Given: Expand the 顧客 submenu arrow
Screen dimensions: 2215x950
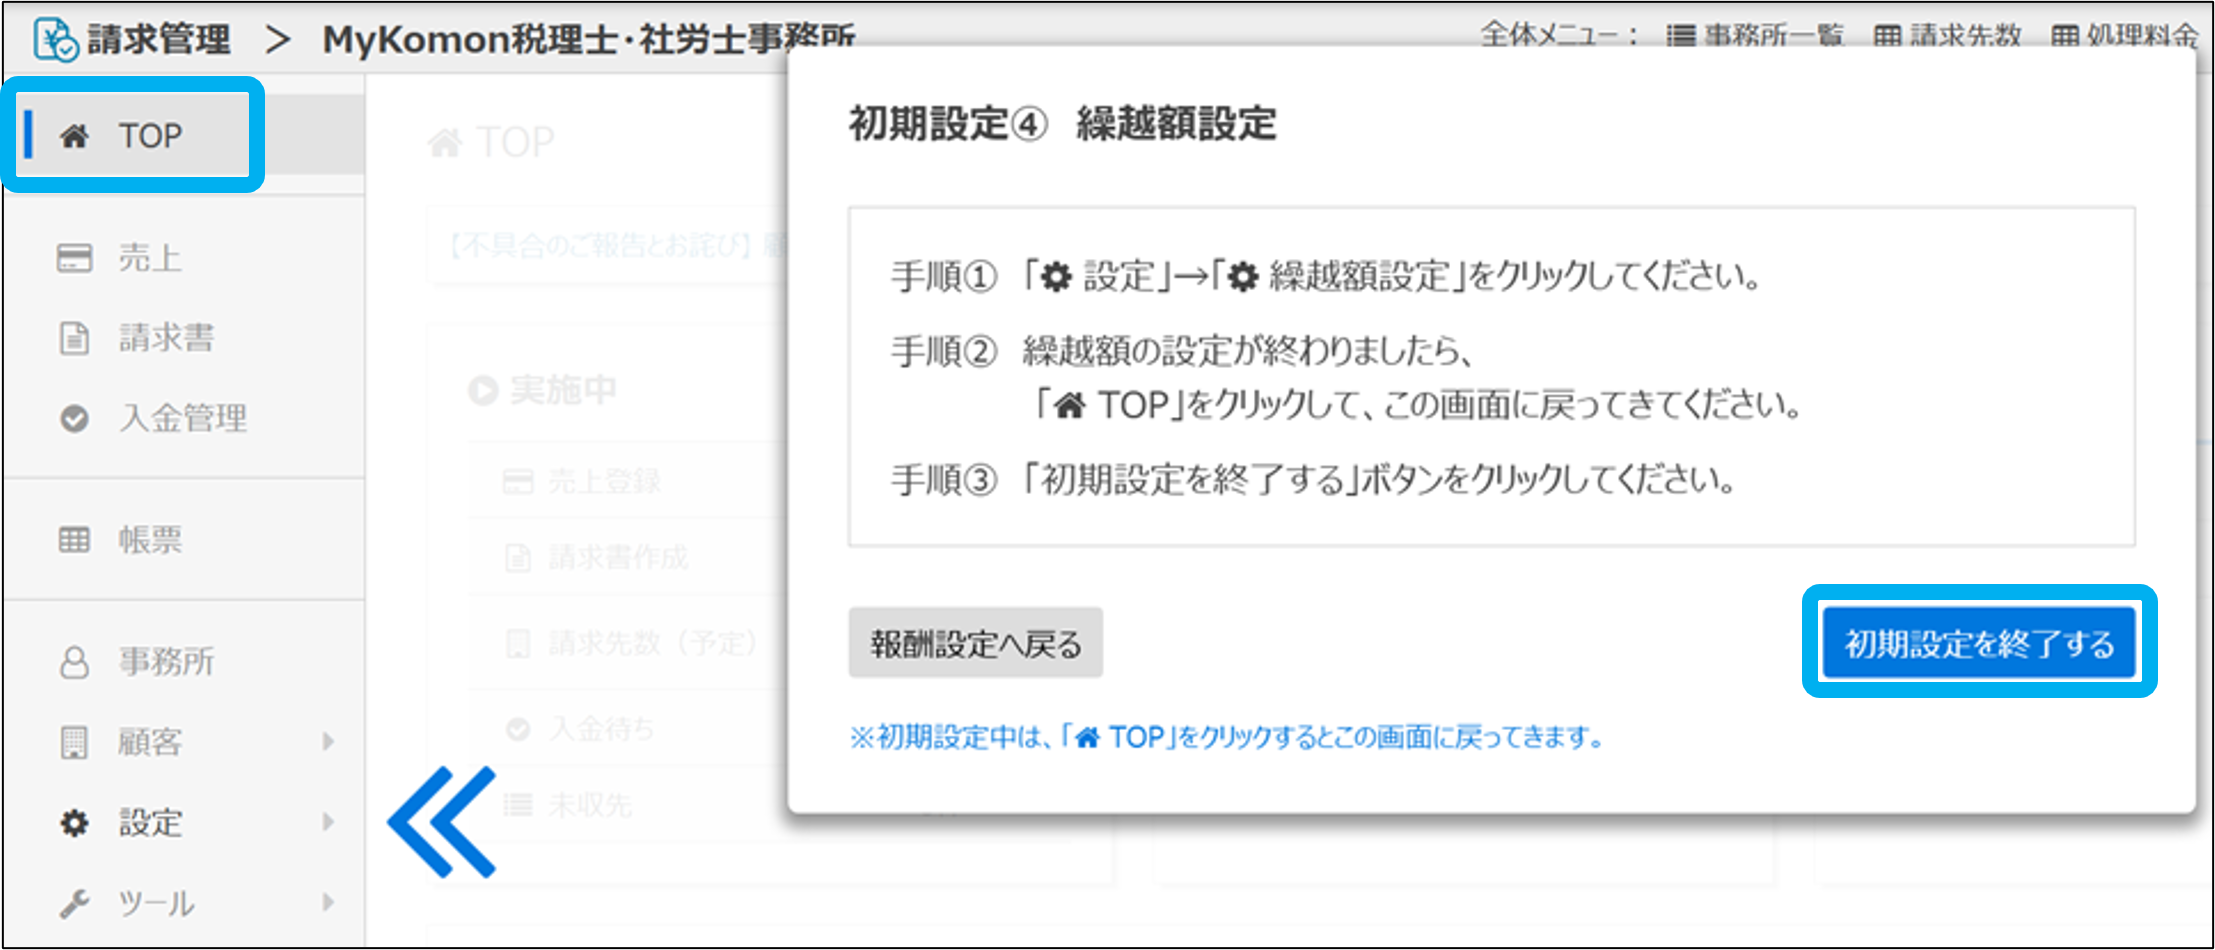Looking at the screenshot, I should (328, 742).
